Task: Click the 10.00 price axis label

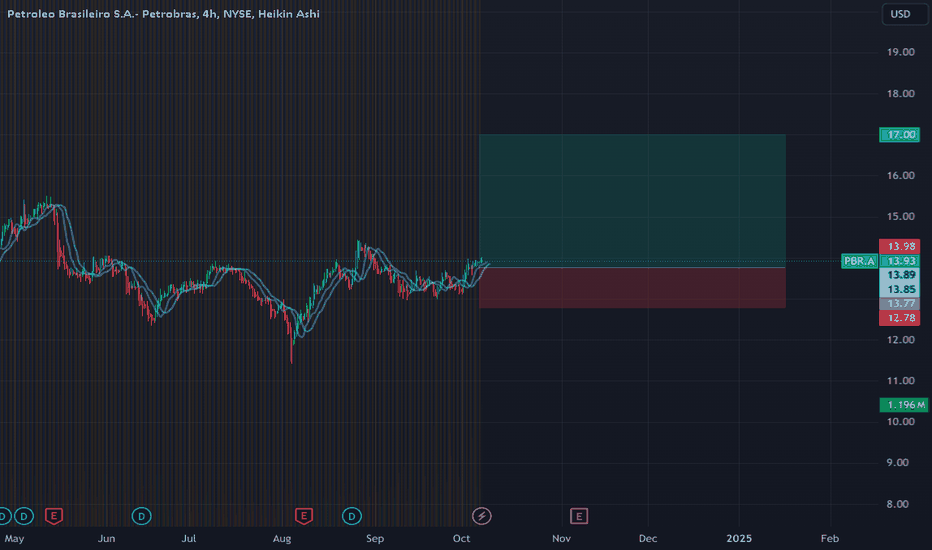Action: click(900, 422)
